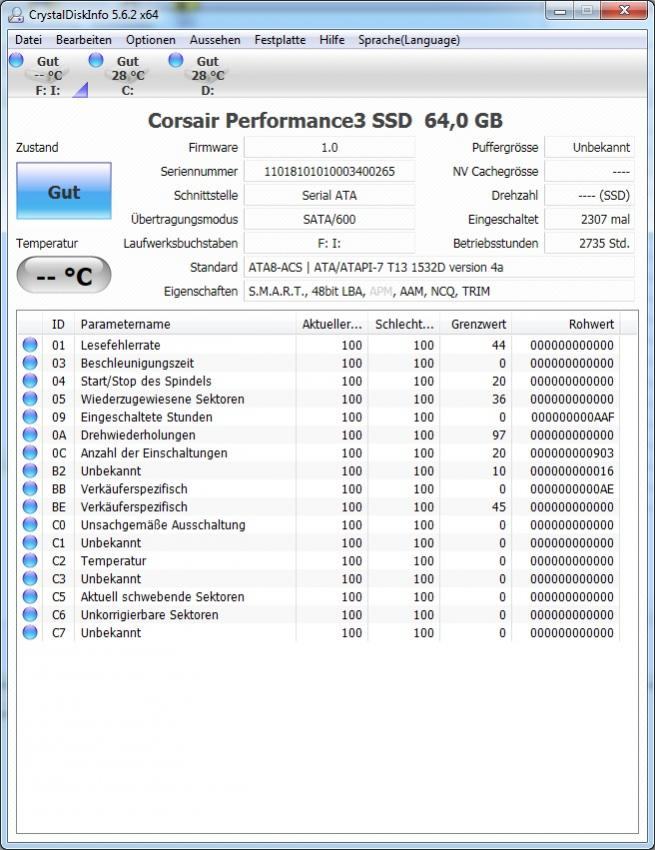Click status orb for Unkorrigierbare Sektoren

pyautogui.click(x=30, y=614)
